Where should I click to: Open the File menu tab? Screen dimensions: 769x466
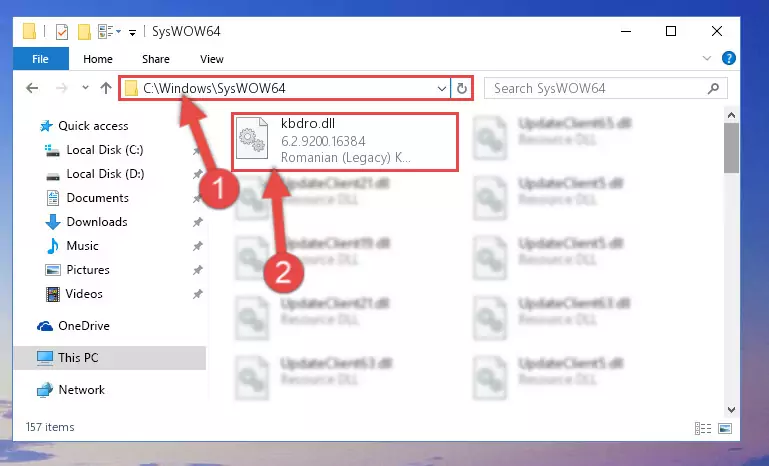click(41, 59)
